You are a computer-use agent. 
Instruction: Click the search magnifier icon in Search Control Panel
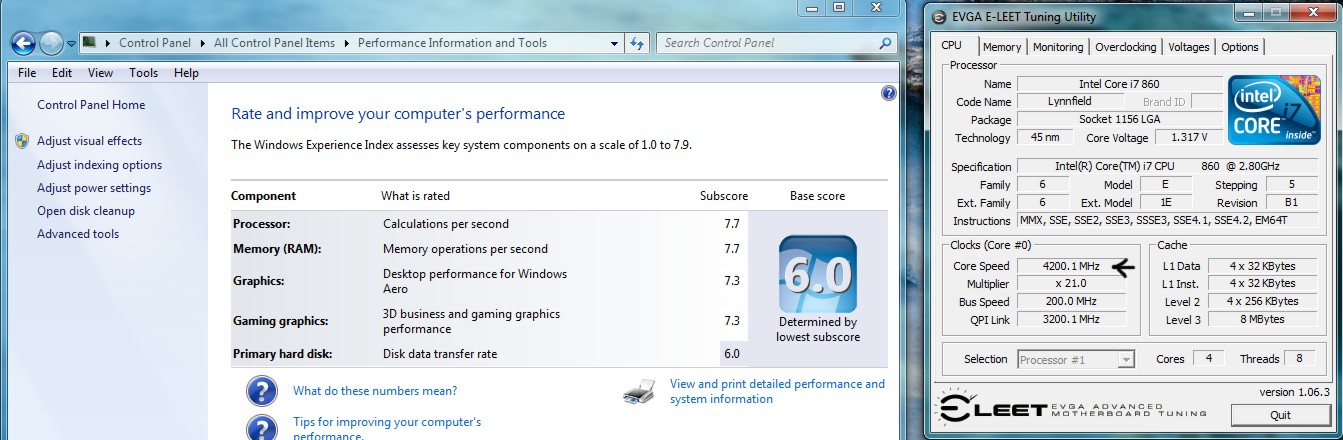pos(884,43)
